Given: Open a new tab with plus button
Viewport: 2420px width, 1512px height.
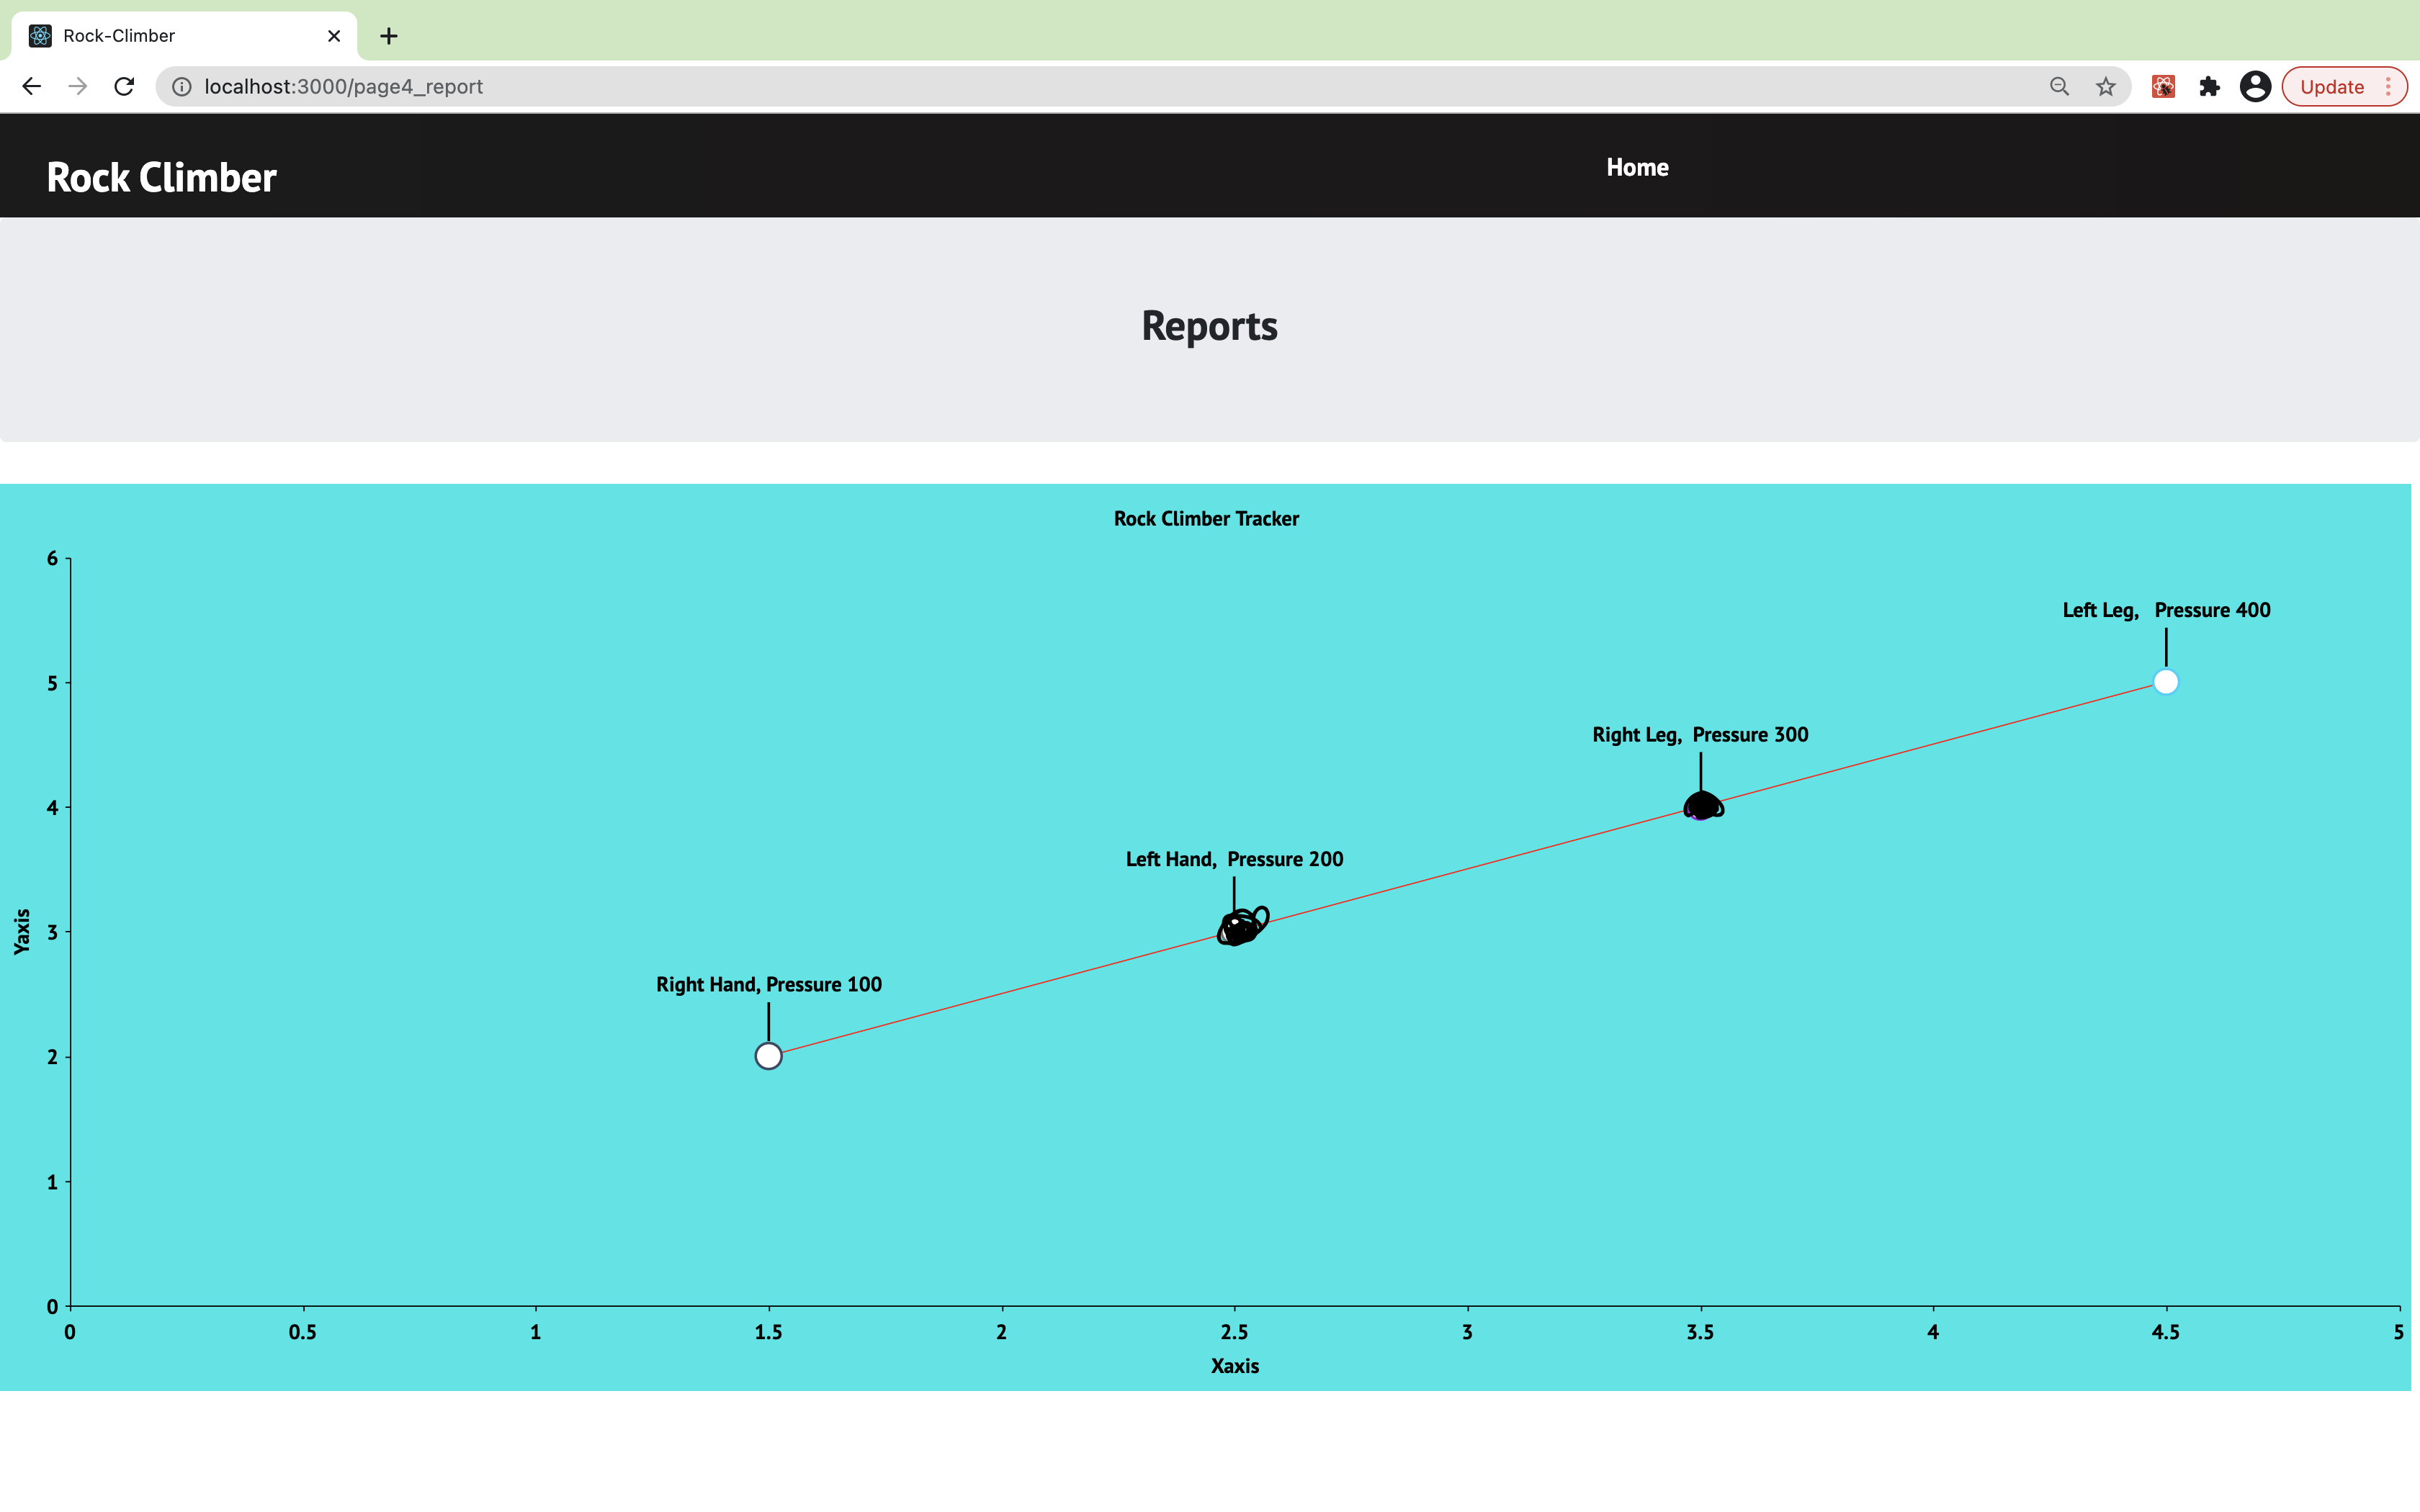Looking at the screenshot, I should (389, 36).
